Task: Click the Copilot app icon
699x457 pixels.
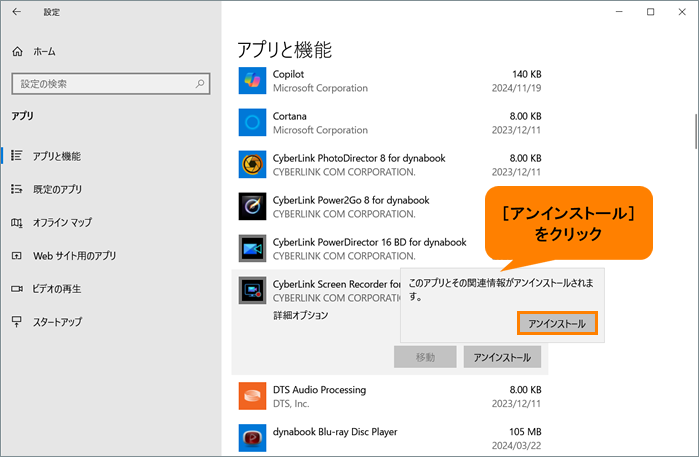Action: 252,81
